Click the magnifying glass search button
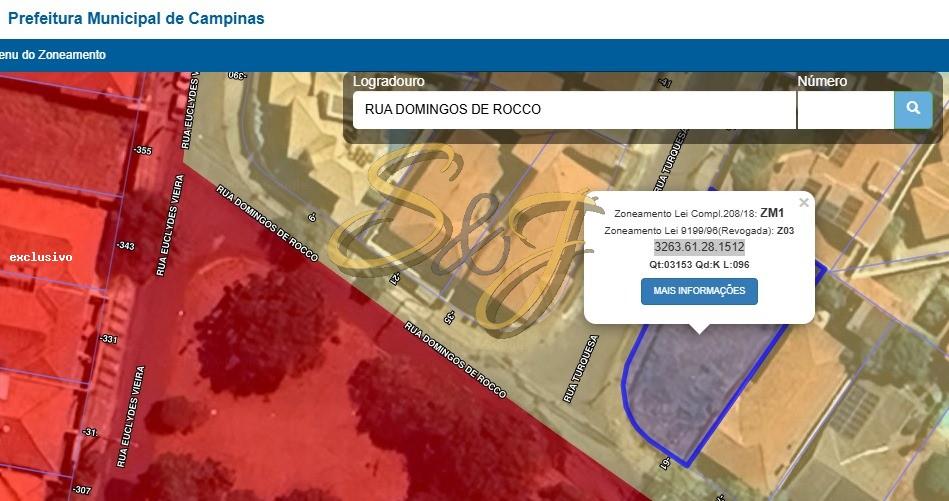949x501 pixels. point(913,110)
